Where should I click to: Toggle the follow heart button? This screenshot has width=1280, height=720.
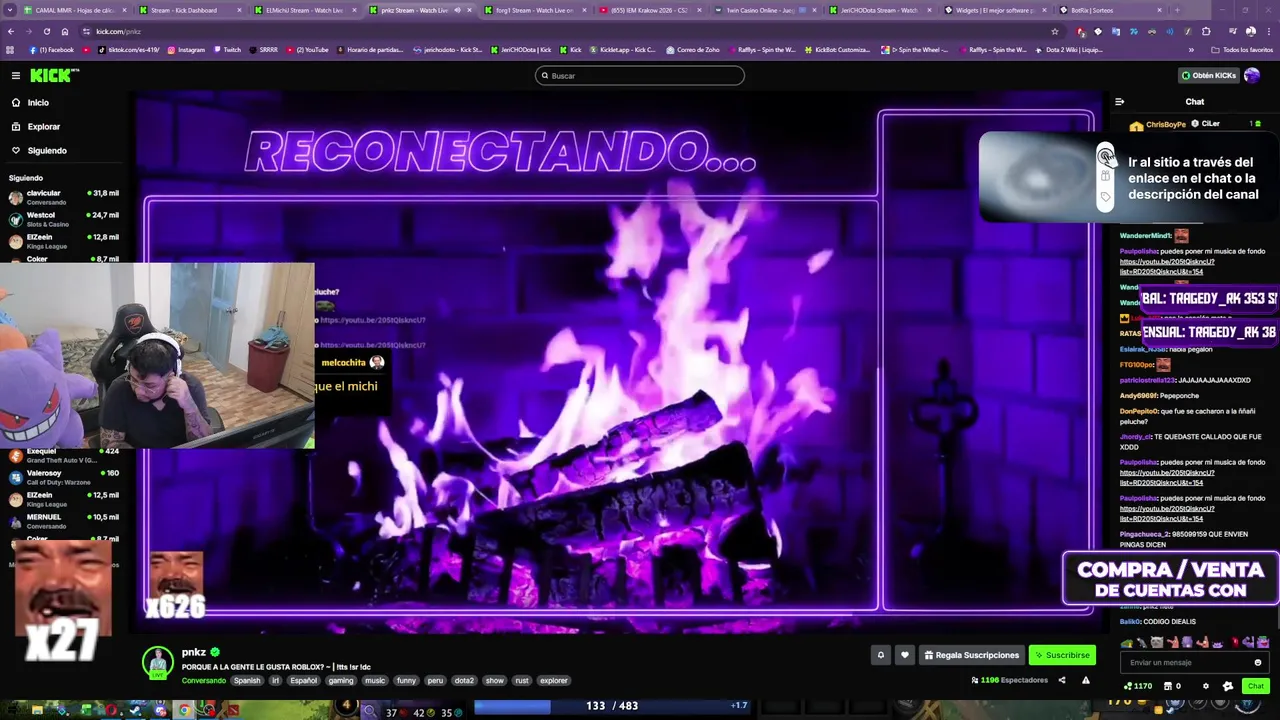pos(904,655)
